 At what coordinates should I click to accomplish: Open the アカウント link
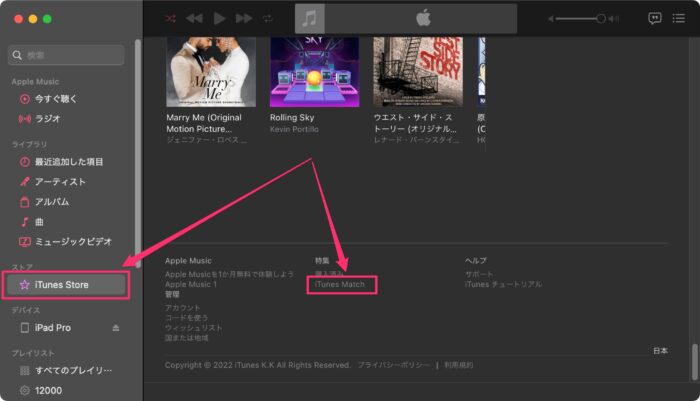coord(183,307)
